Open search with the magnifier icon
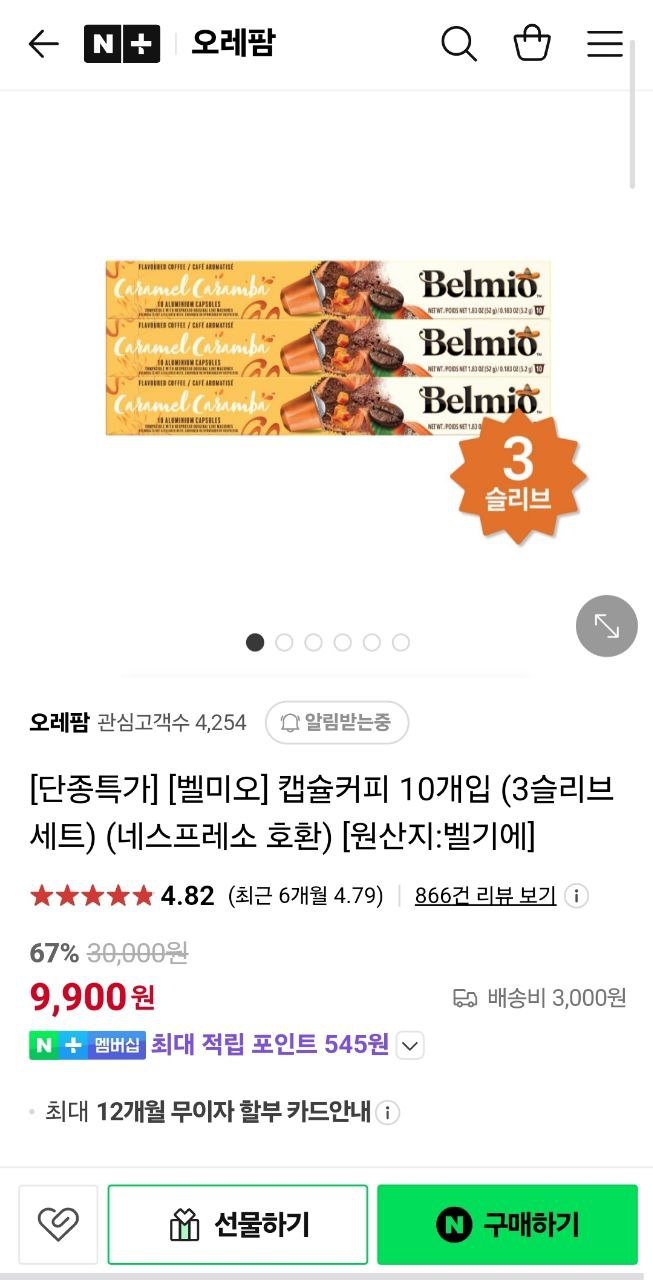The image size is (653, 1280). (459, 44)
